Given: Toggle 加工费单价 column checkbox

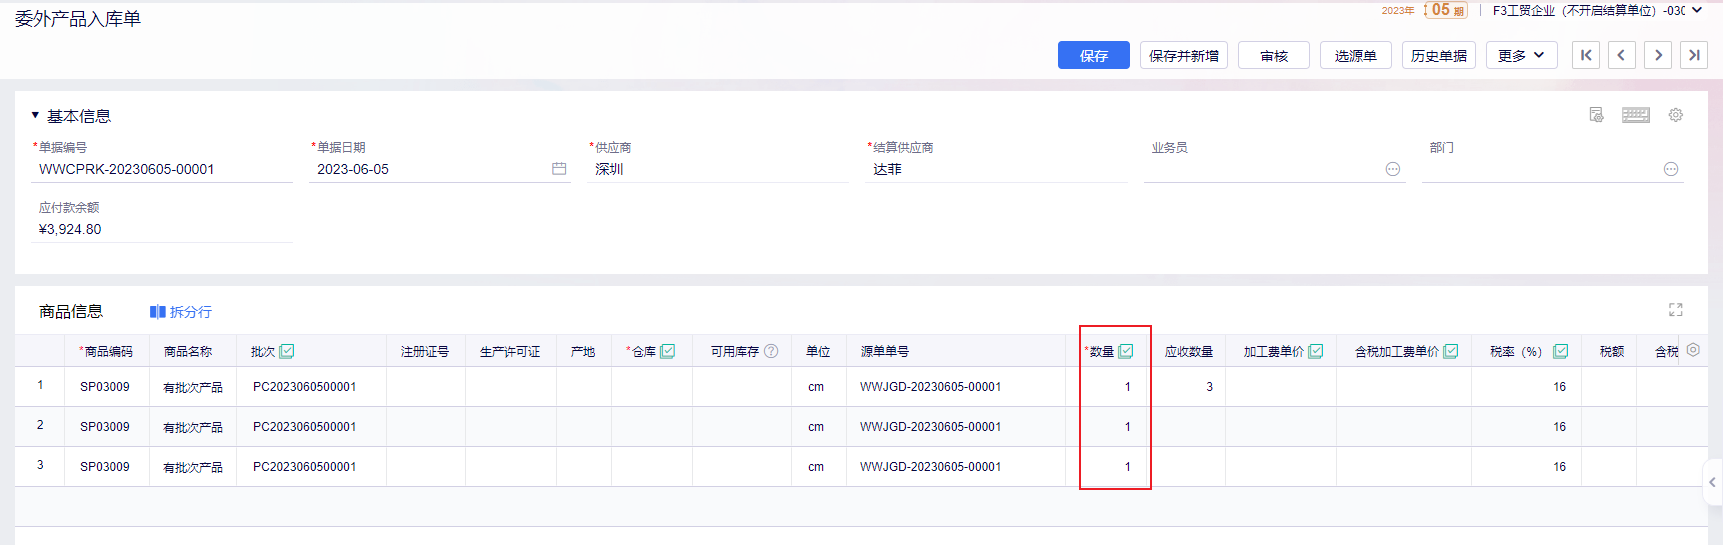Looking at the screenshot, I should click(1316, 351).
